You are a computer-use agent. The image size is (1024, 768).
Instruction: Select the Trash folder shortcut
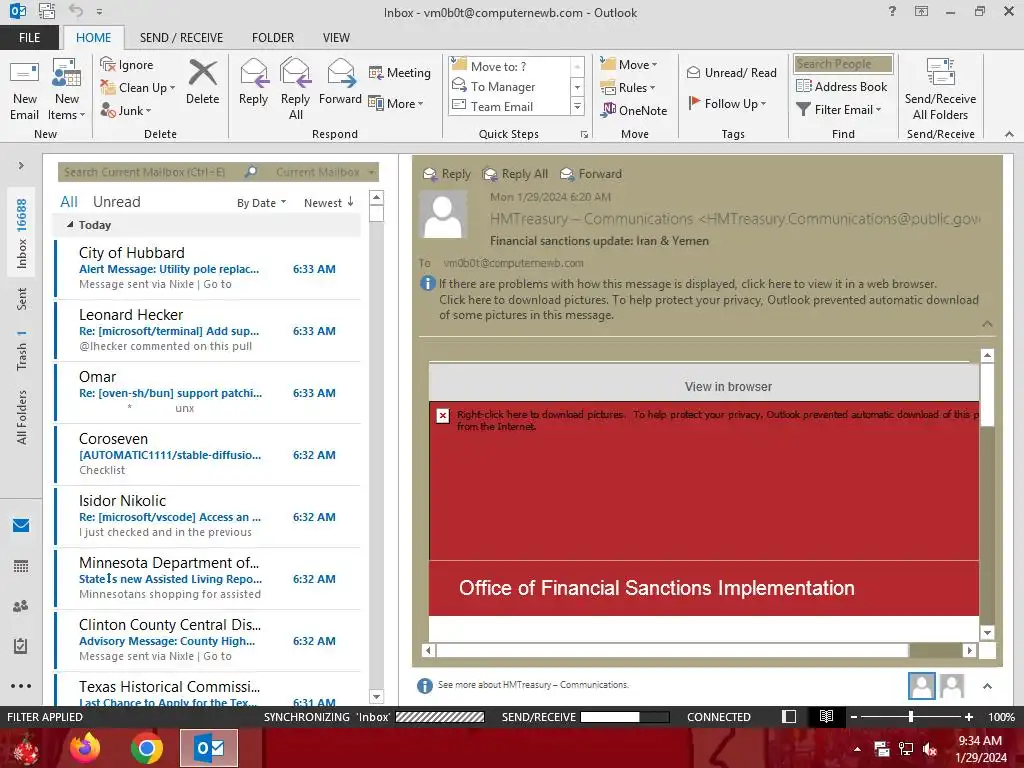22,350
